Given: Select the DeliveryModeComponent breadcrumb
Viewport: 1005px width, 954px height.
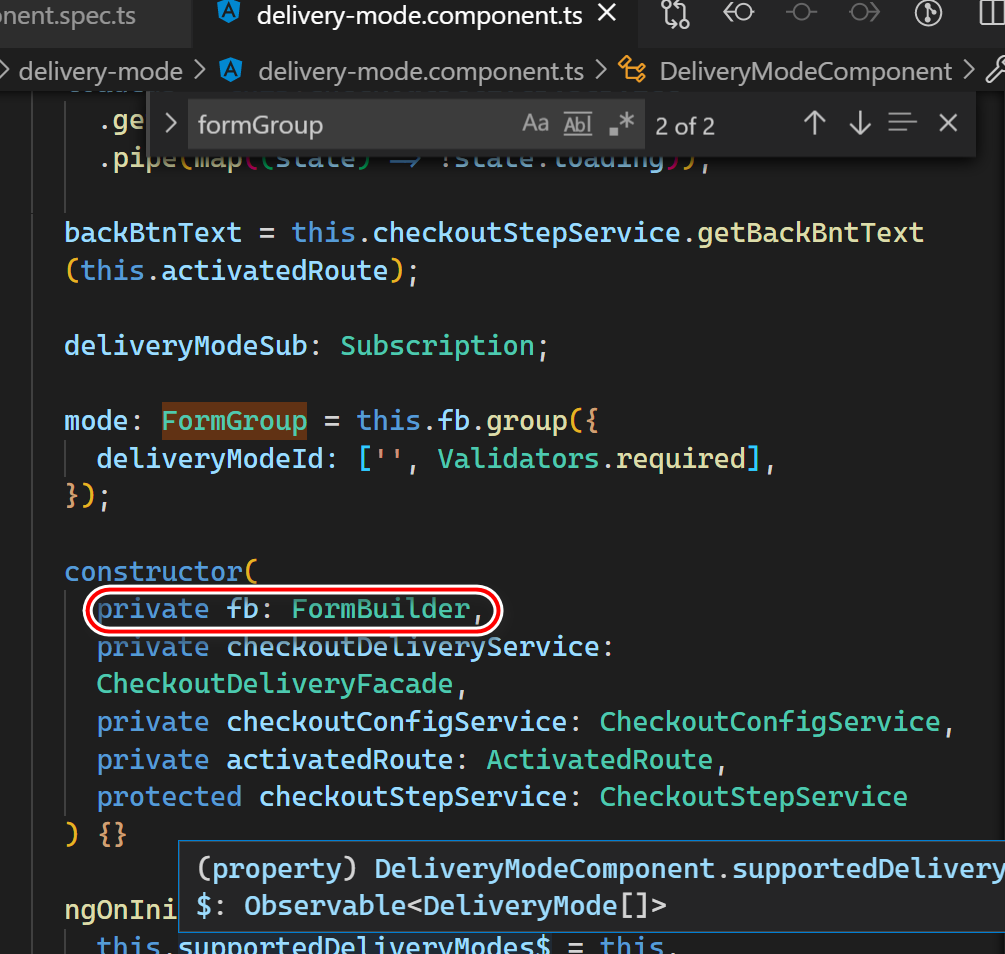Looking at the screenshot, I should (805, 71).
